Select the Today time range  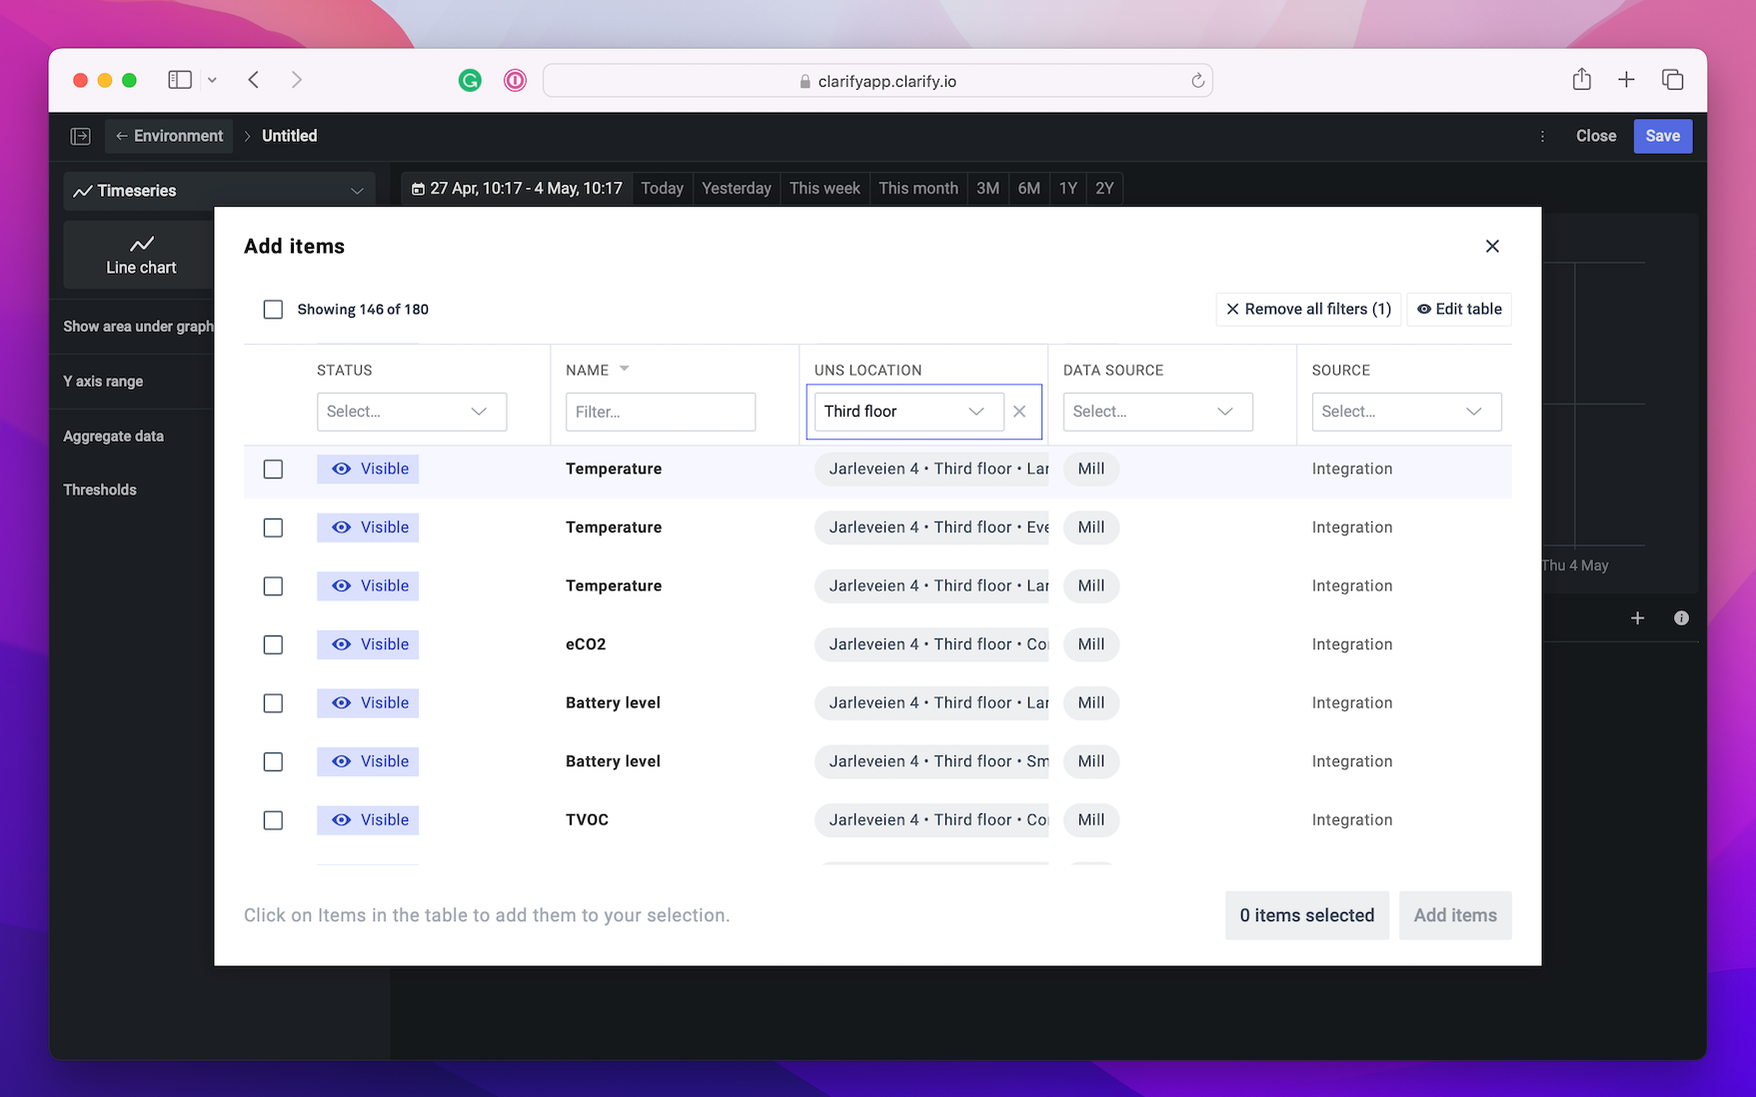pyautogui.click(x=662, y=188)
